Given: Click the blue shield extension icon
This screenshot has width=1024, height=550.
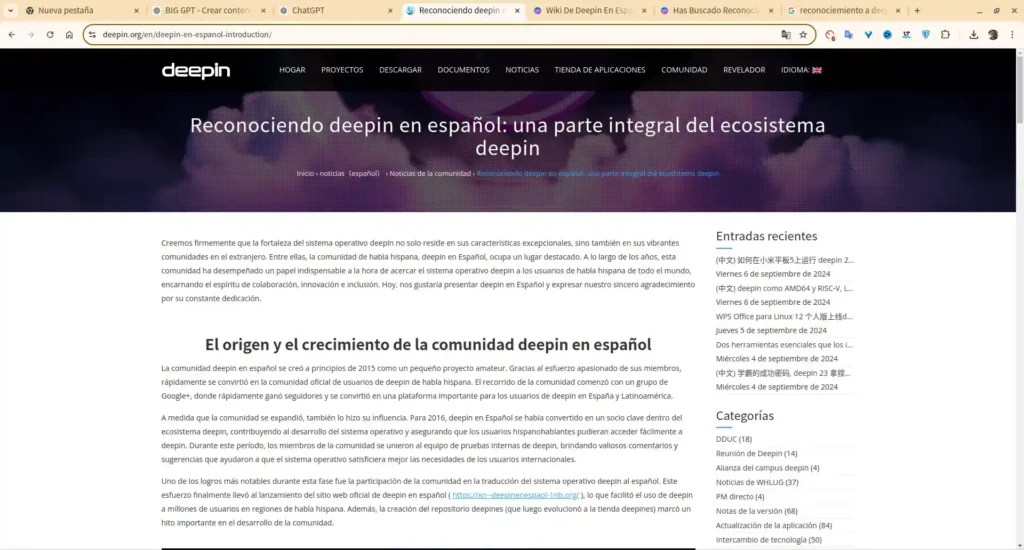Looking at the screenshot, I should 925,35.
